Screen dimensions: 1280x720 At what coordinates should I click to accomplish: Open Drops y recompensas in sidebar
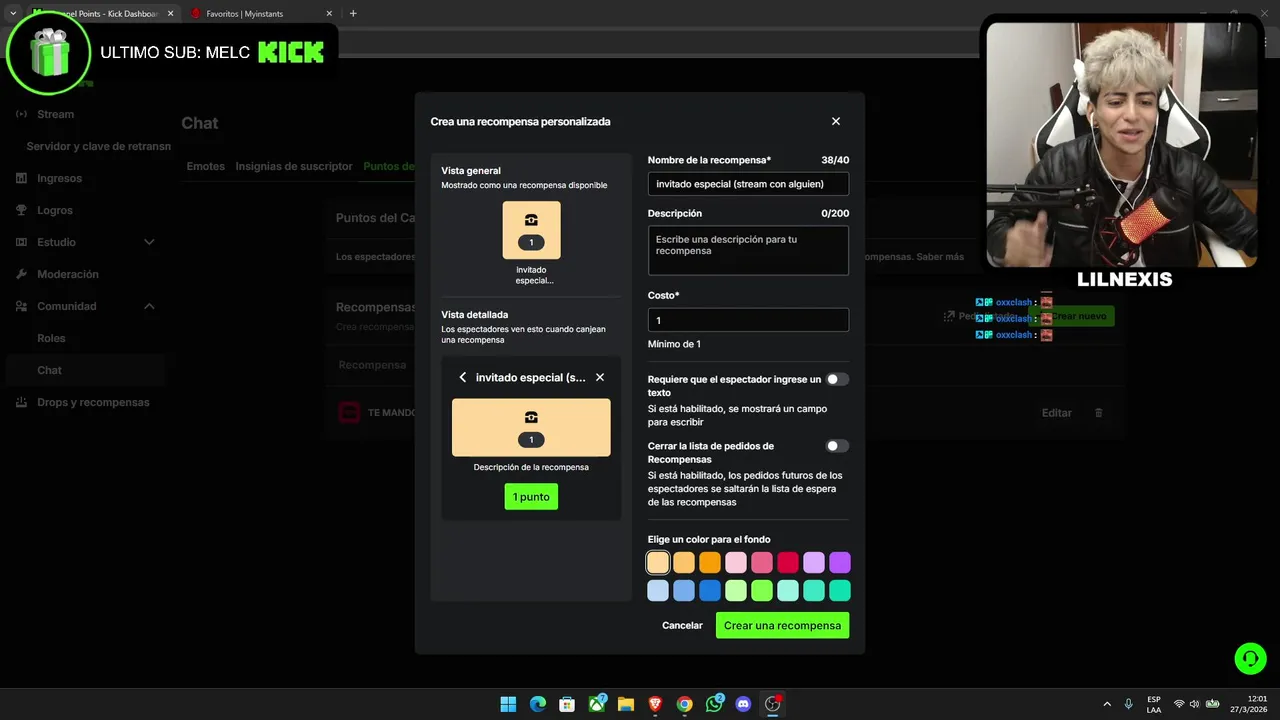coord(93,402)
